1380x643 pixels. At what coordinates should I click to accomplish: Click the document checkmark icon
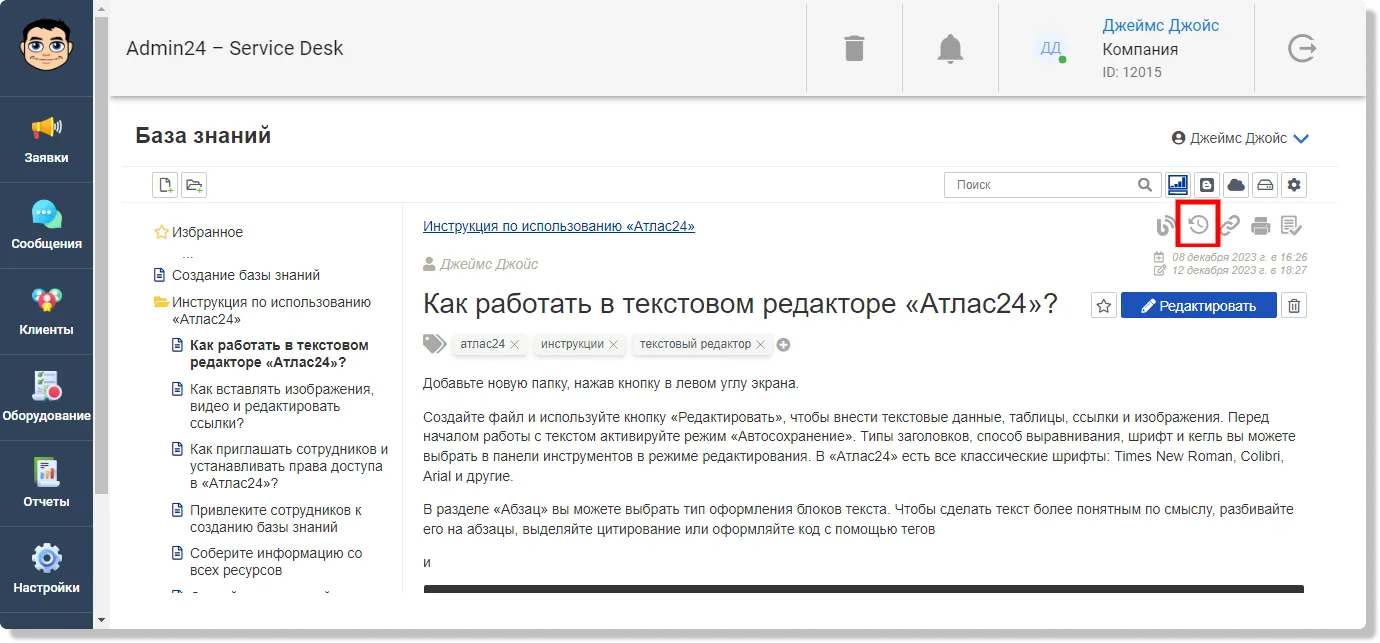coord(1292,226)
